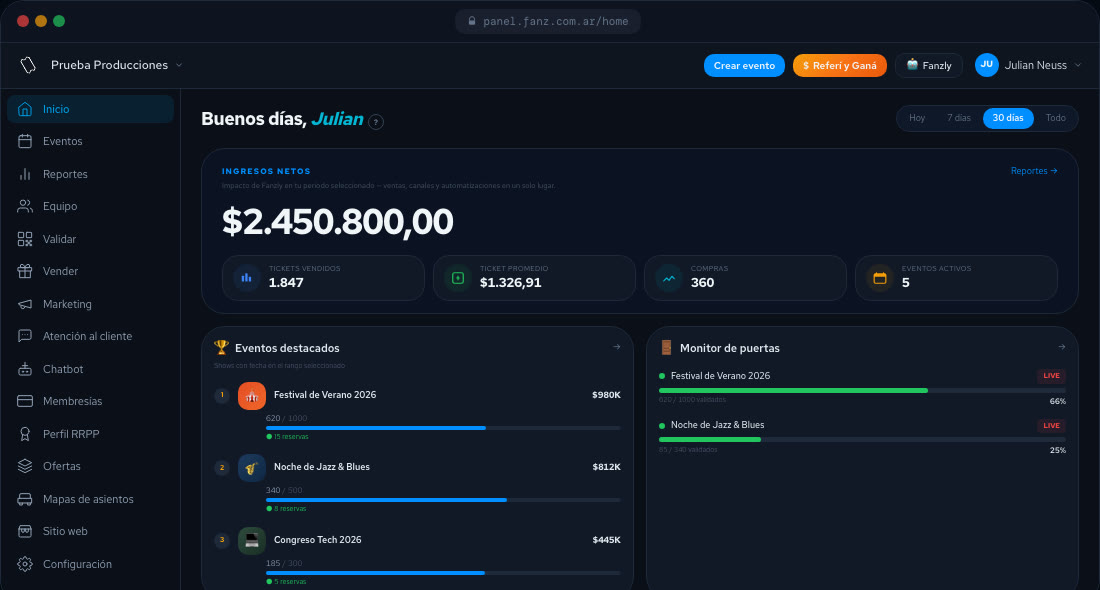Open Reportes from the sidebar
Image resolution: width=1100 pixels, height=590 pixels.
65,174
